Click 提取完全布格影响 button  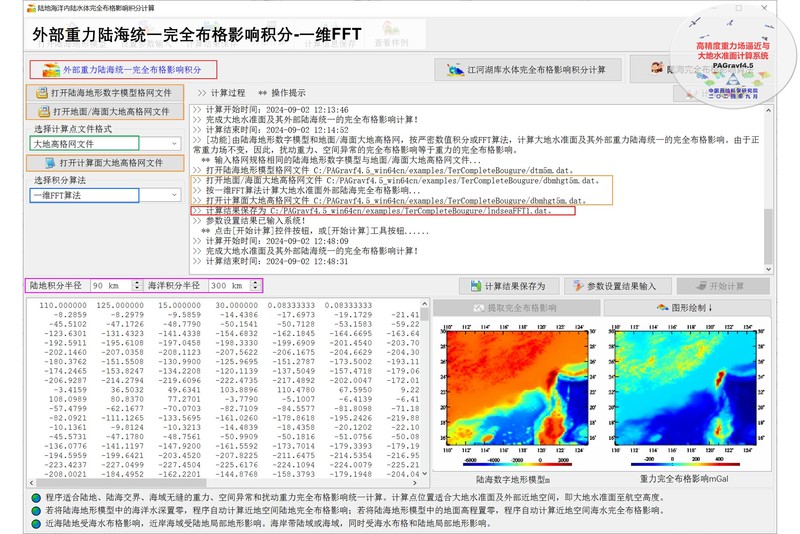[x=516, y=308]
